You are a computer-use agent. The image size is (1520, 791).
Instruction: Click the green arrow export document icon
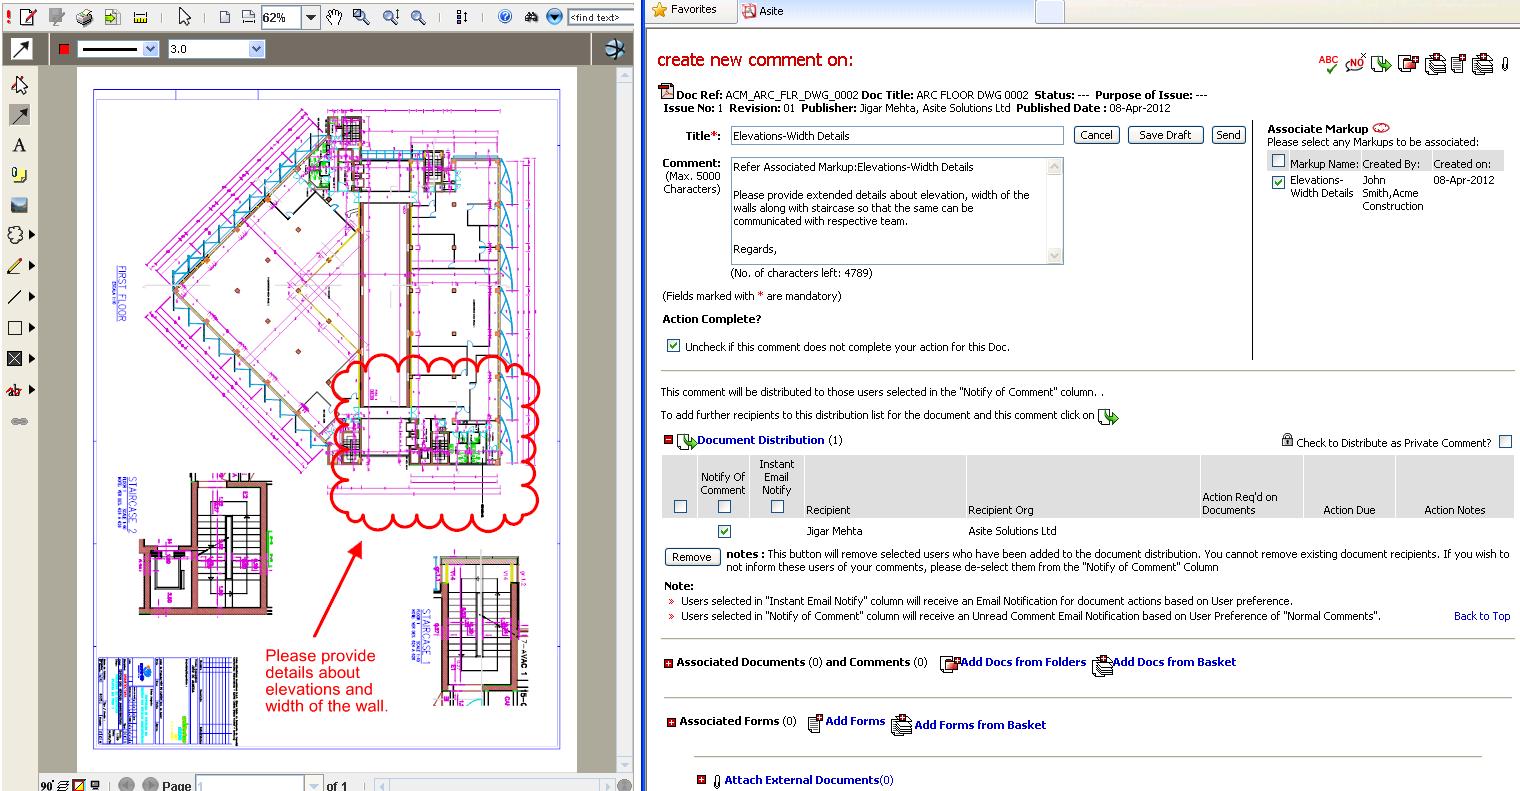click(x=113, y=17)
